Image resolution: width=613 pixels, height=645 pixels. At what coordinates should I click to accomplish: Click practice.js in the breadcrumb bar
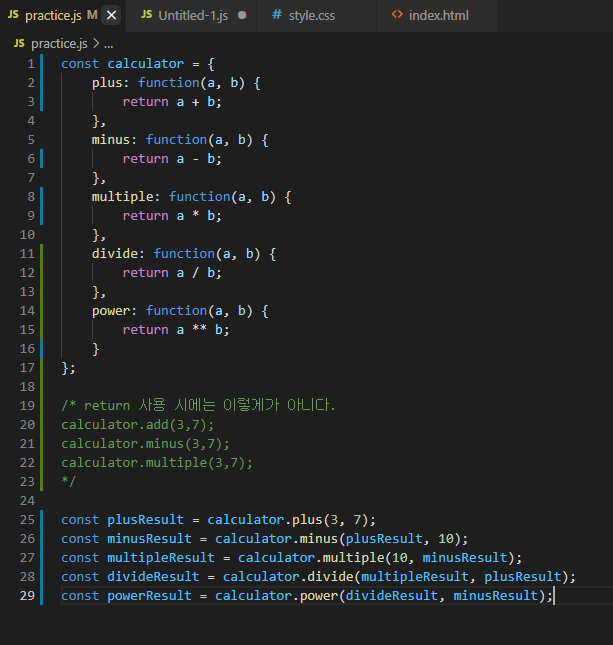click(x=59, y=44)
